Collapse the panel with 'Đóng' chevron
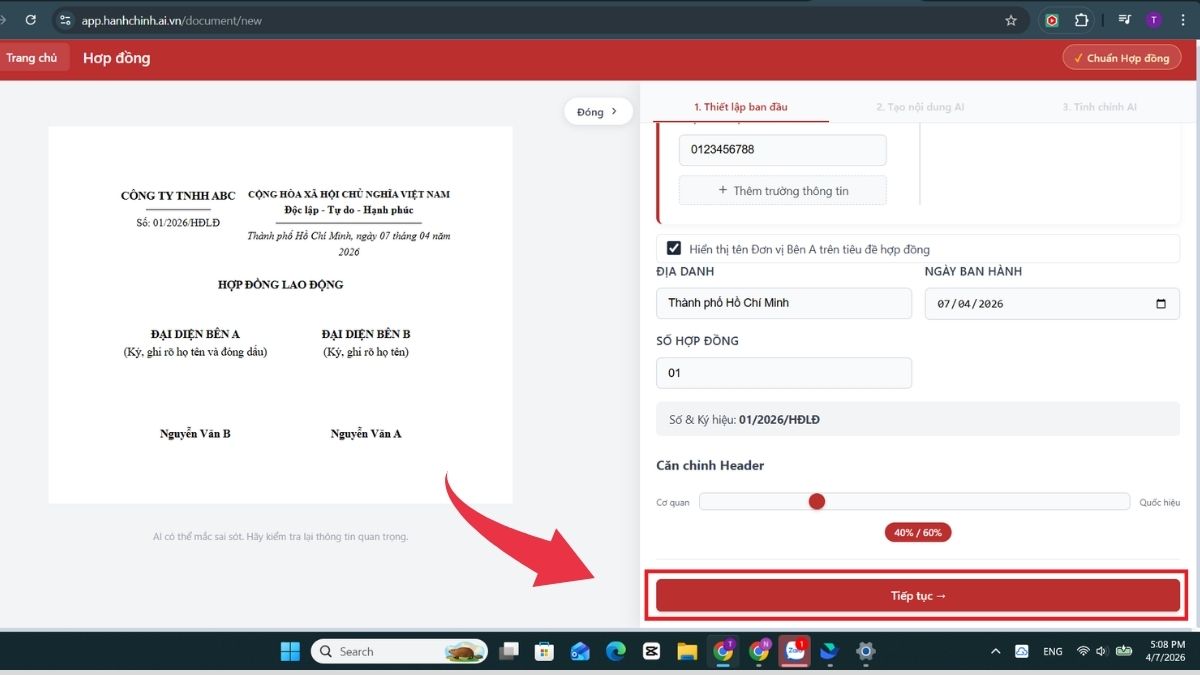The image size is (1200, 675). (598, 112)
